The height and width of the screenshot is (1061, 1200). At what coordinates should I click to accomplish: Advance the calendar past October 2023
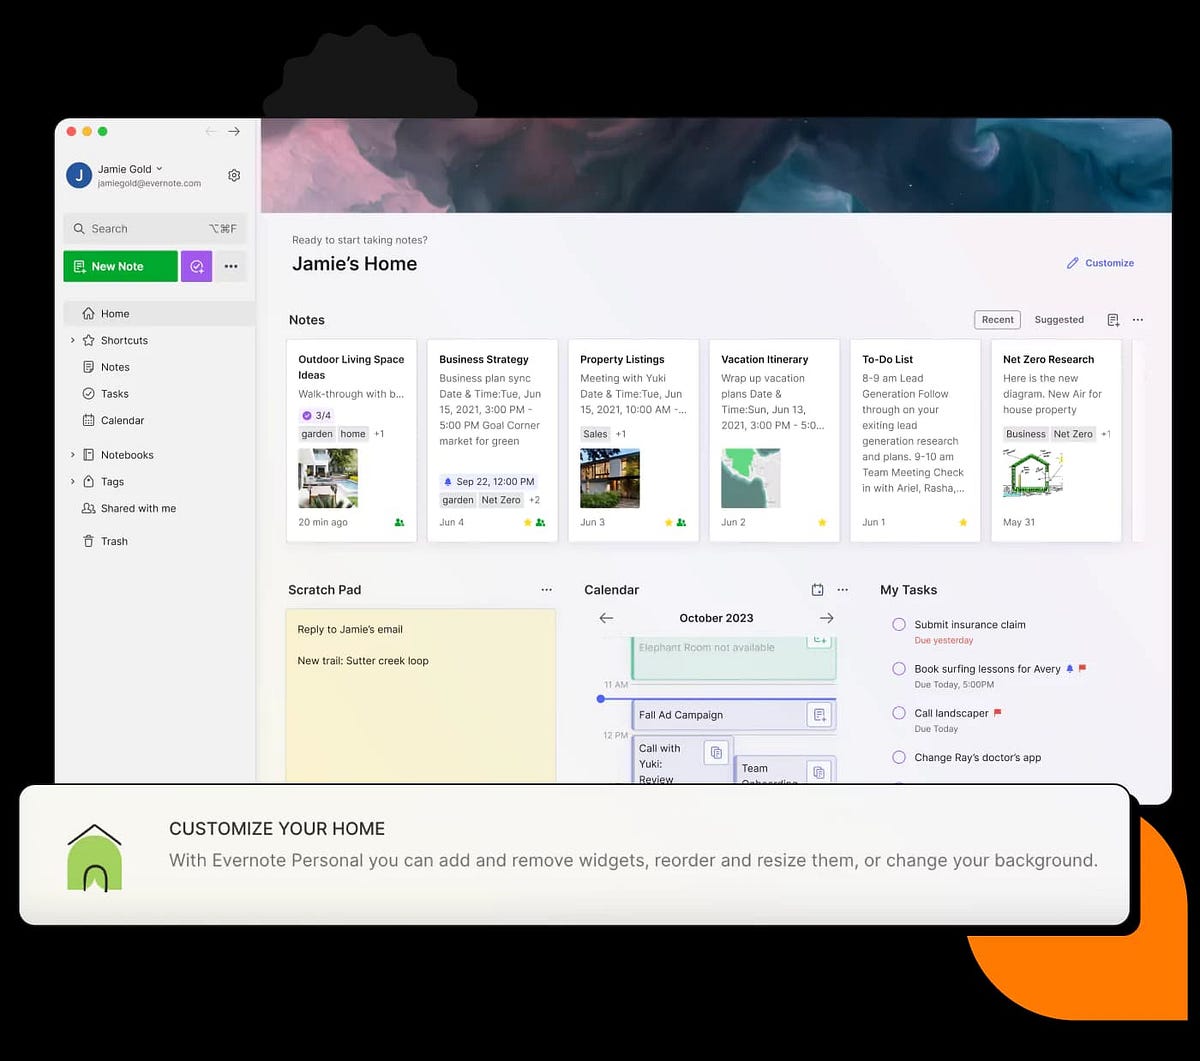(826, 618)
